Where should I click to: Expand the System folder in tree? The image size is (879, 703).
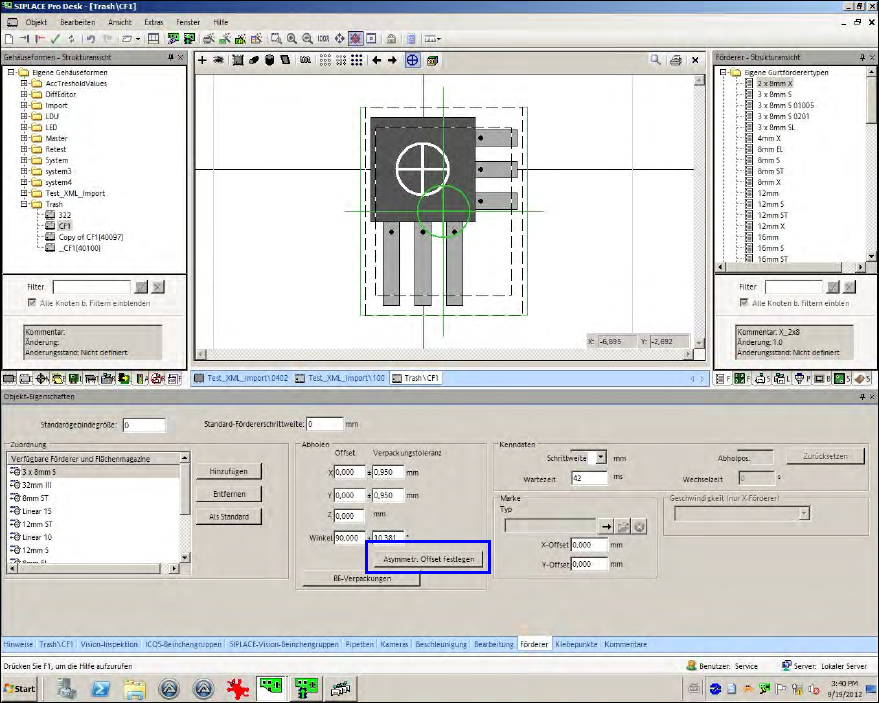tap(24, 160)
